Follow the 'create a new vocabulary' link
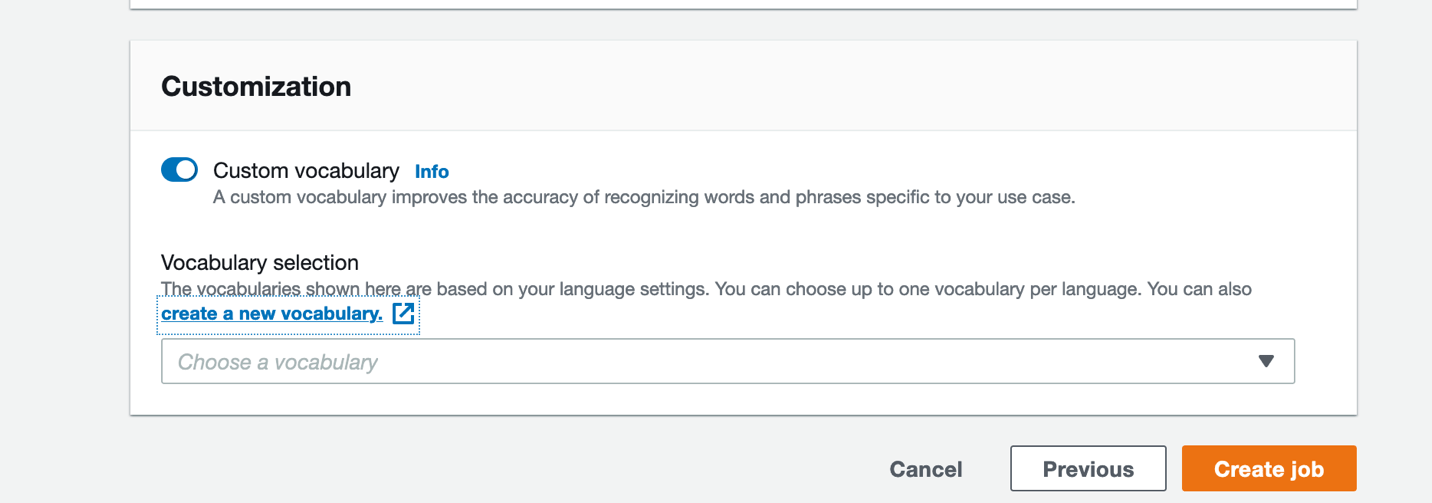The image size is (1432, 503). [272, 314]
